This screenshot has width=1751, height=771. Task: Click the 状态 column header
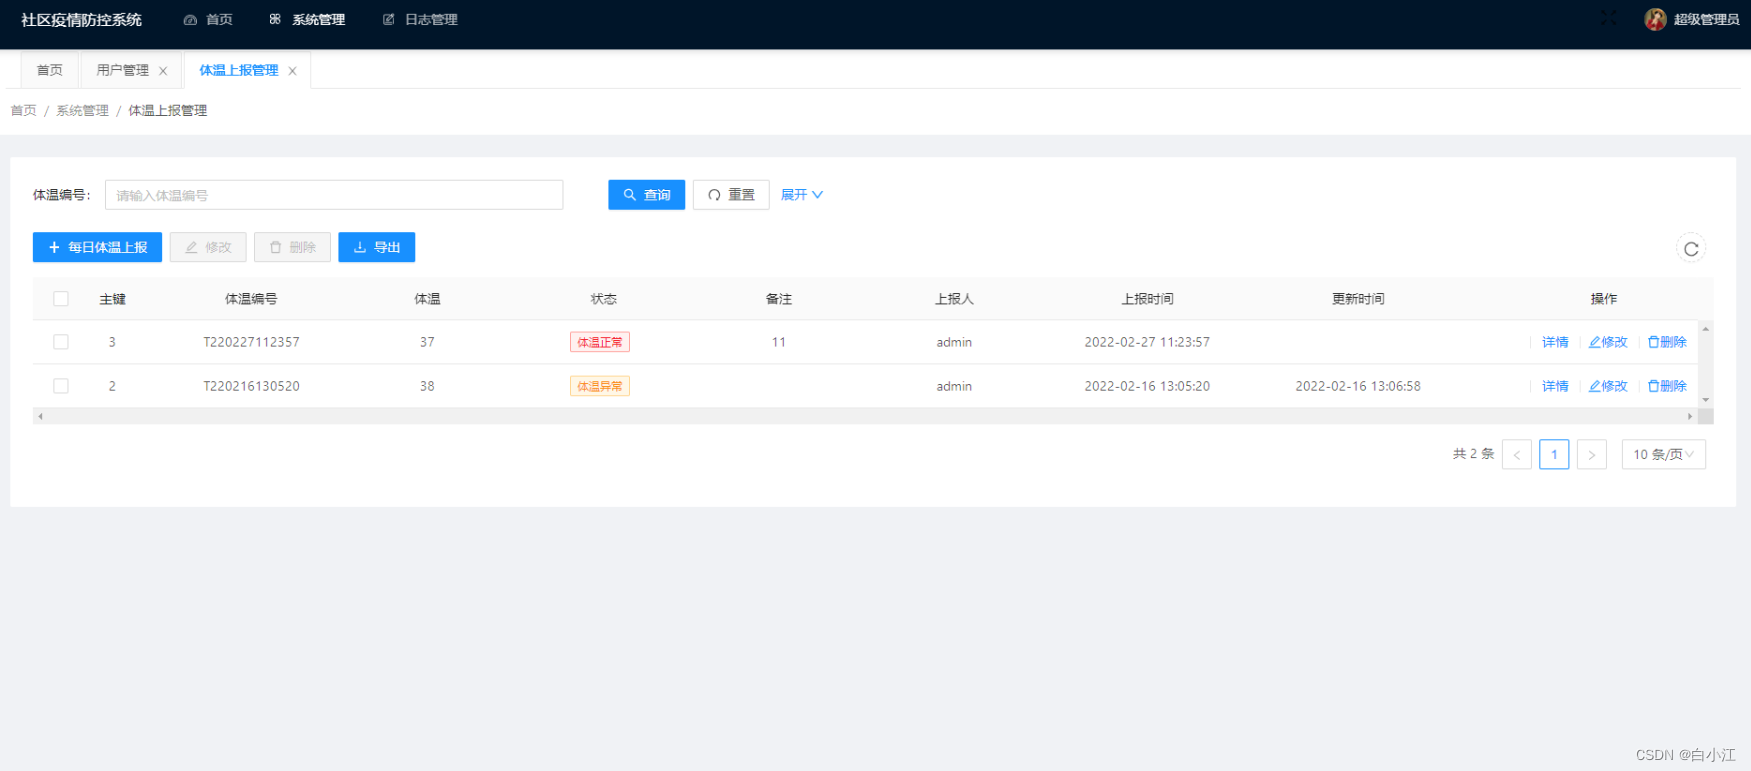[x=604, y=299]
